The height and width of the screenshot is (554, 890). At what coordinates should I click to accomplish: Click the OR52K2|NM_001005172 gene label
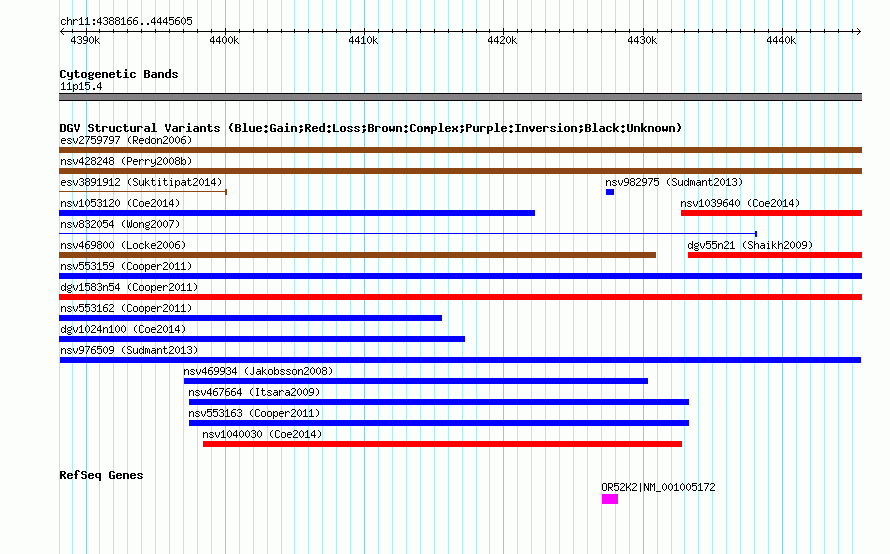pos(658,487)
